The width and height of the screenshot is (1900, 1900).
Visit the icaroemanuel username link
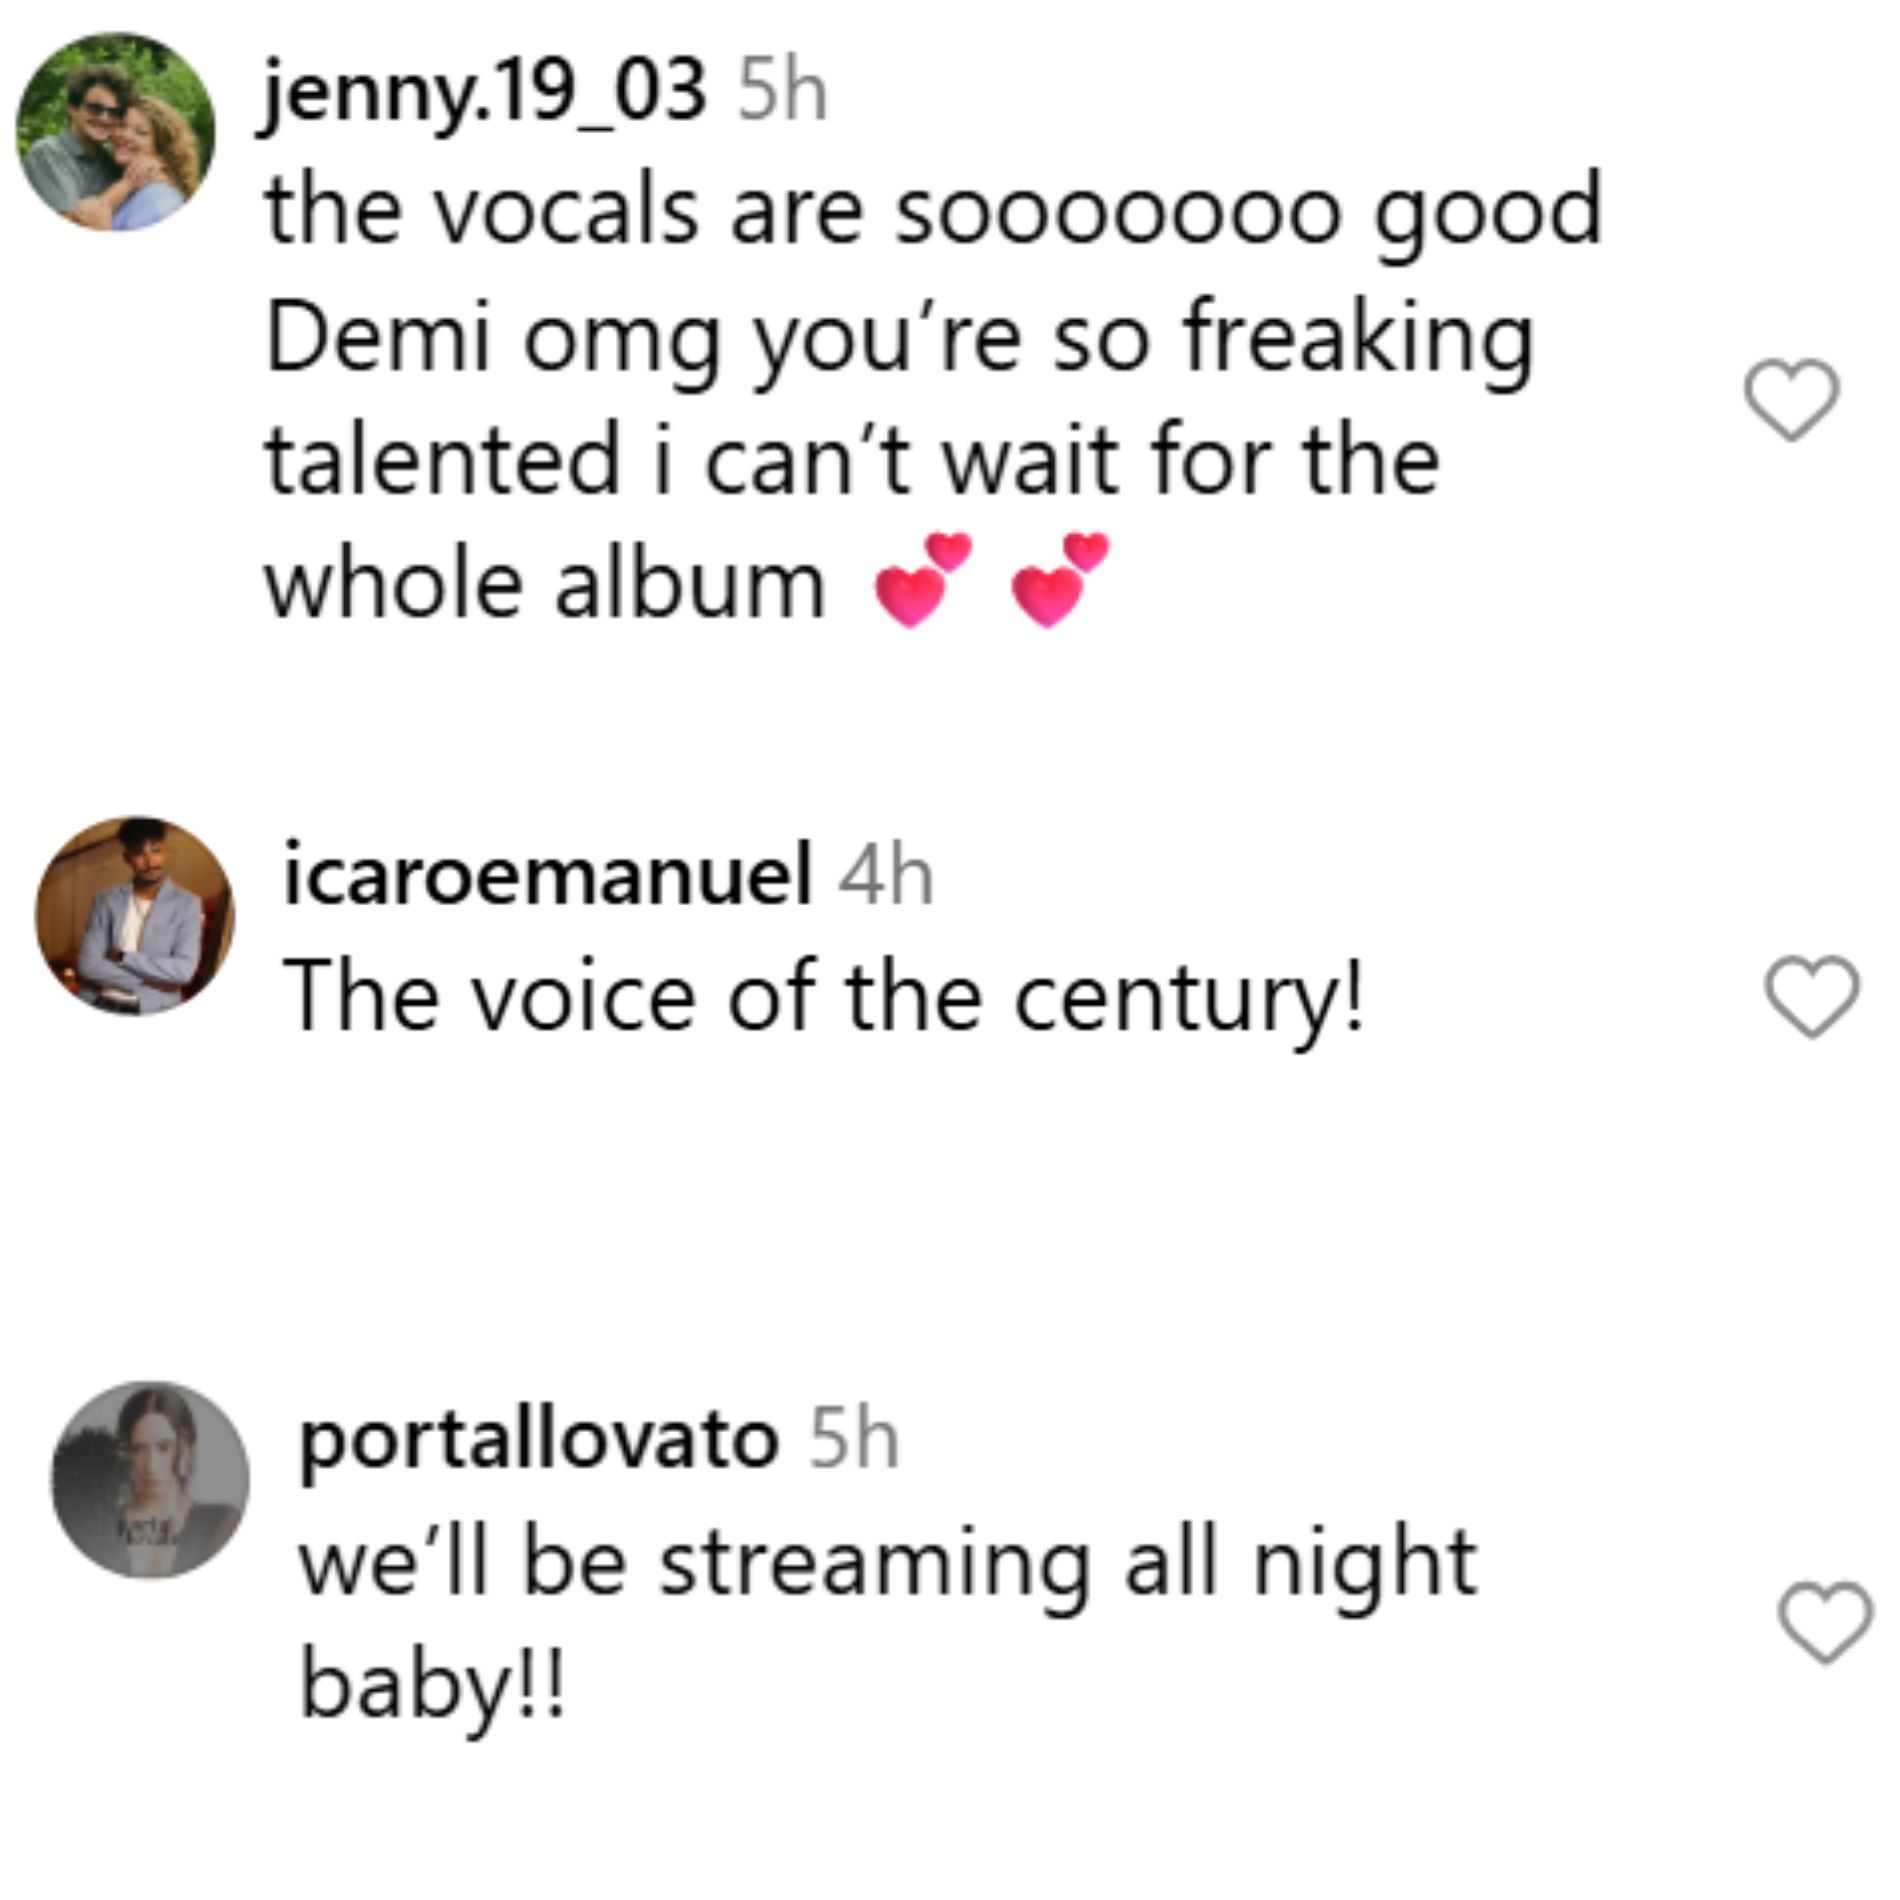coord(547,875)
